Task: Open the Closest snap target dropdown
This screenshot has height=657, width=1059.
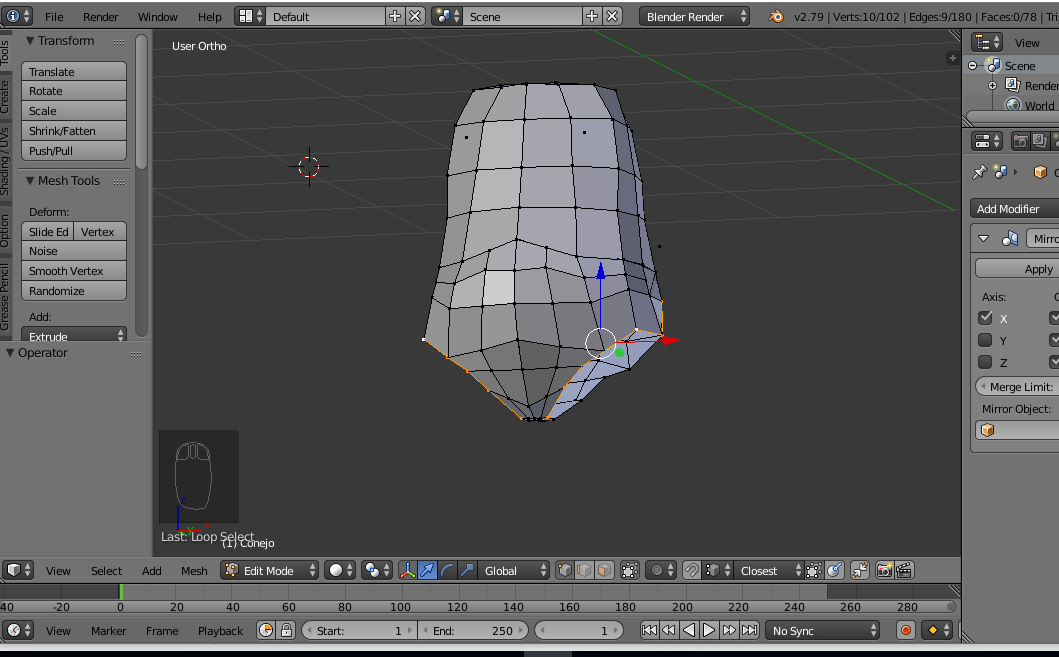Action: (769, 571)
